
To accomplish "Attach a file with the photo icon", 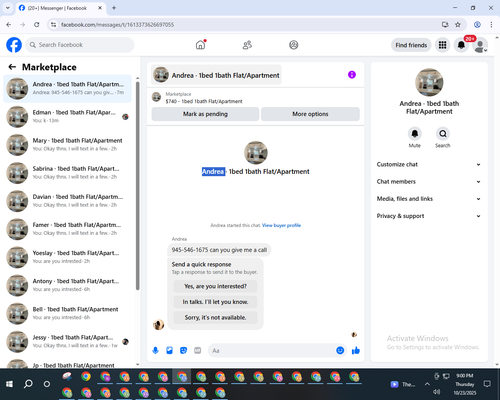I will tap(169, 350).
